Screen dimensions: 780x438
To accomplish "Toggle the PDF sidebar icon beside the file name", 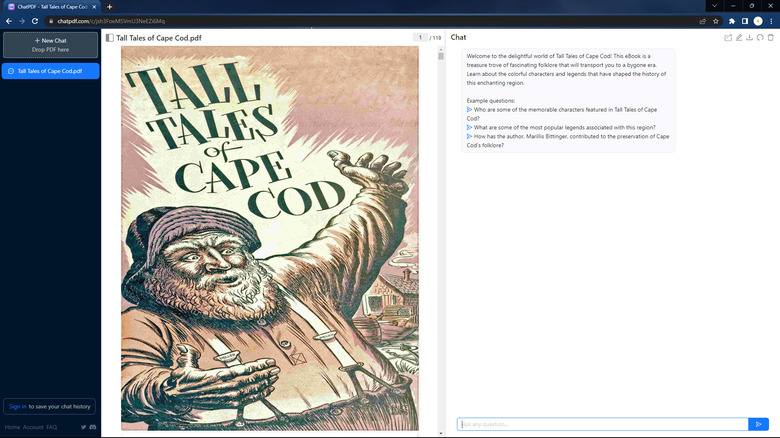I will [110, 38].
